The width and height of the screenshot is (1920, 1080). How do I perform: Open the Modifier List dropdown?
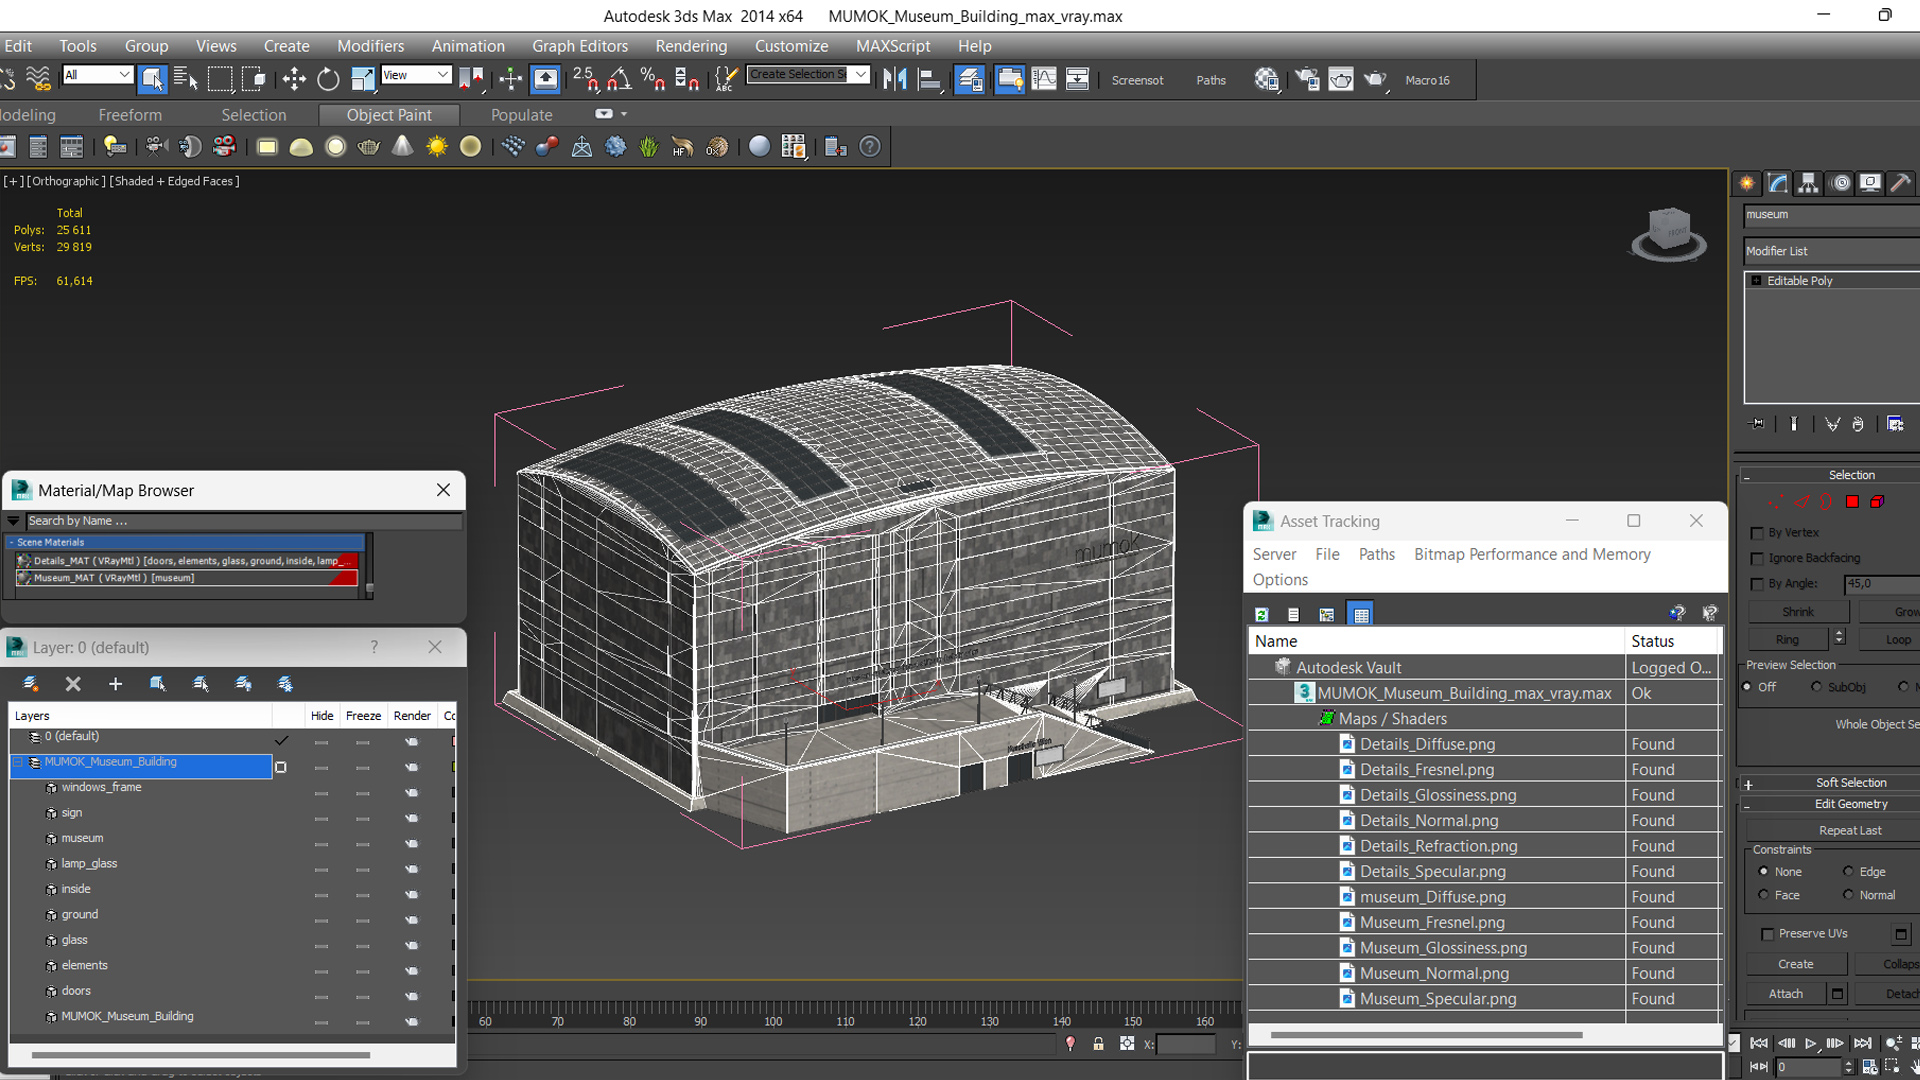click(x=1830, y=251)
